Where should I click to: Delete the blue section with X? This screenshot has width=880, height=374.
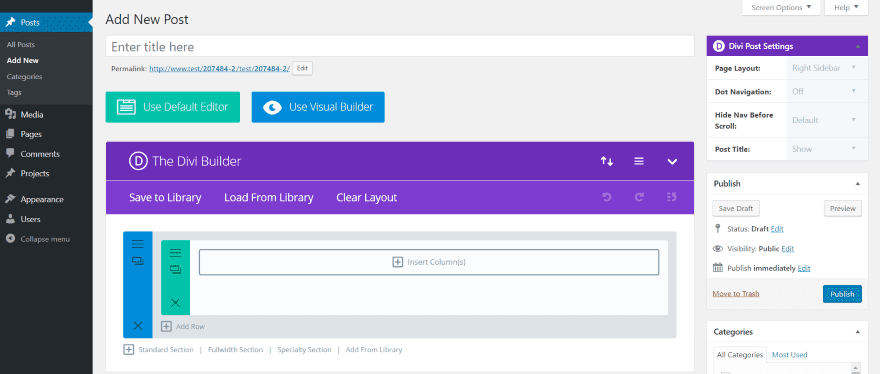(x=138, y=326)
